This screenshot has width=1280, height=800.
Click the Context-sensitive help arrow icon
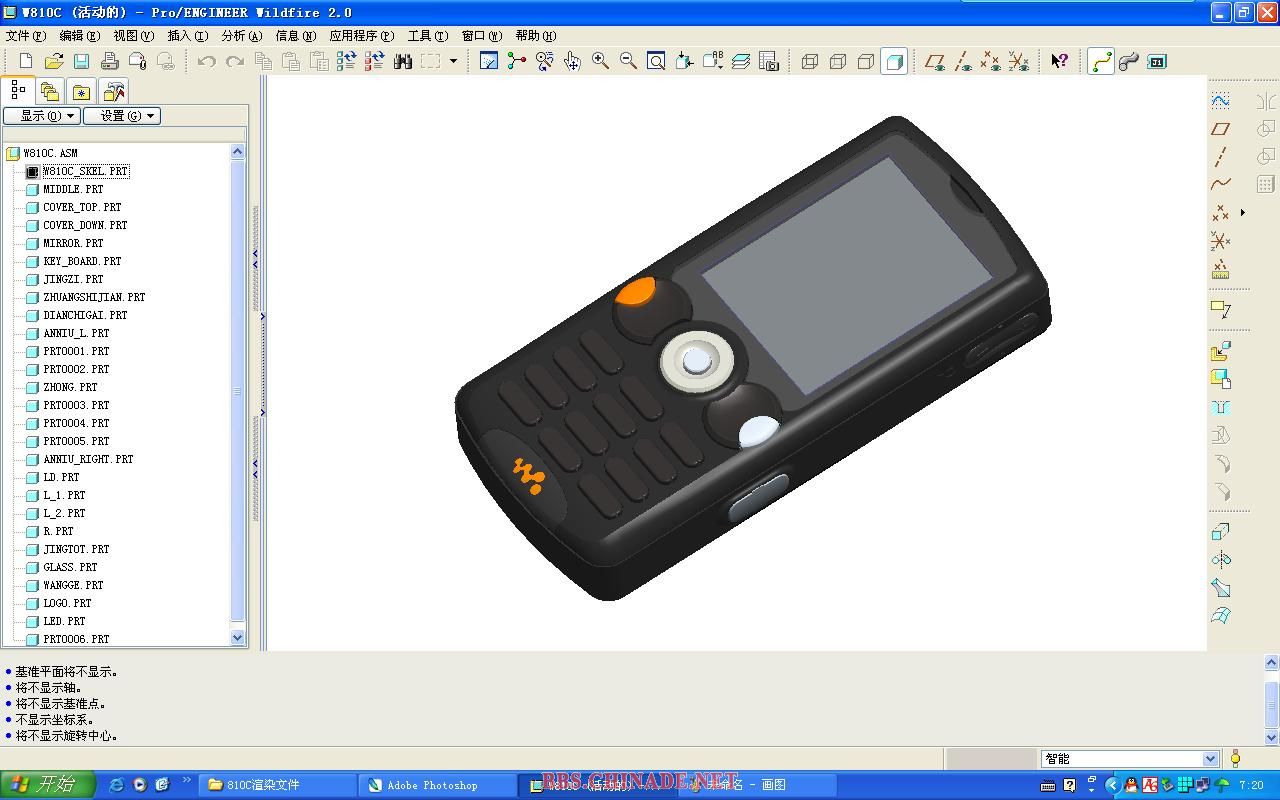(x=1059, y=61)
